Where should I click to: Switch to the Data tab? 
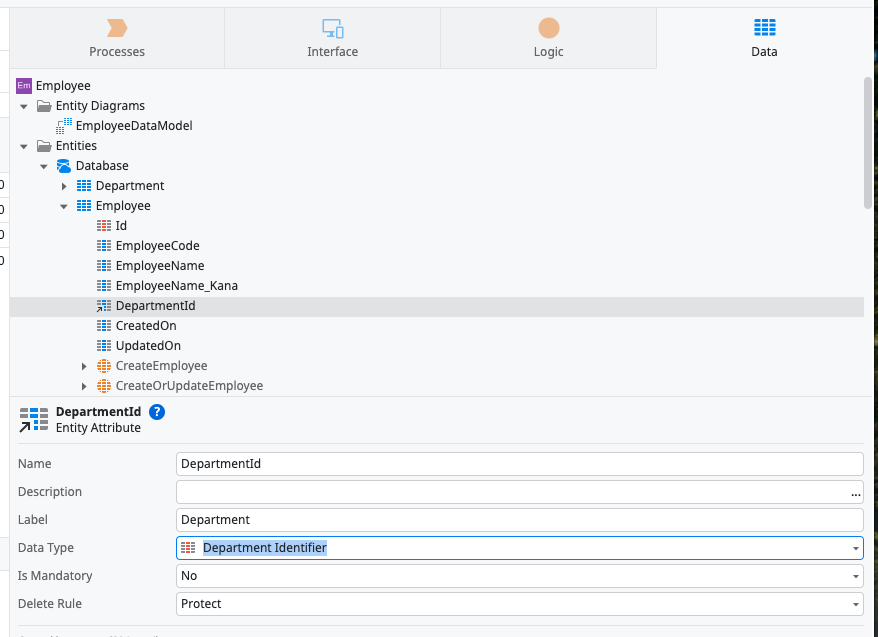pyautogui.click(x=764, y=38)
